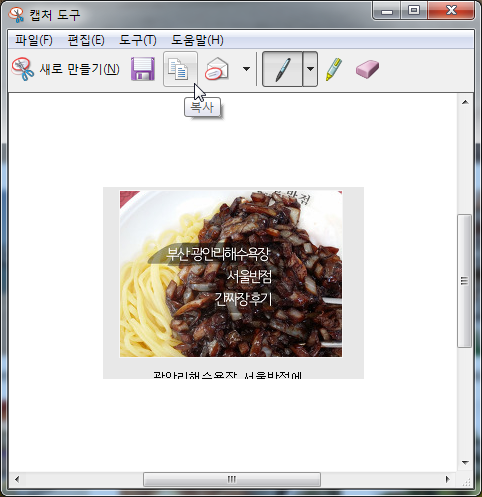Click the New Snip scissors icon
This screenshot has height=497, width=482.
tap(23, 69)
